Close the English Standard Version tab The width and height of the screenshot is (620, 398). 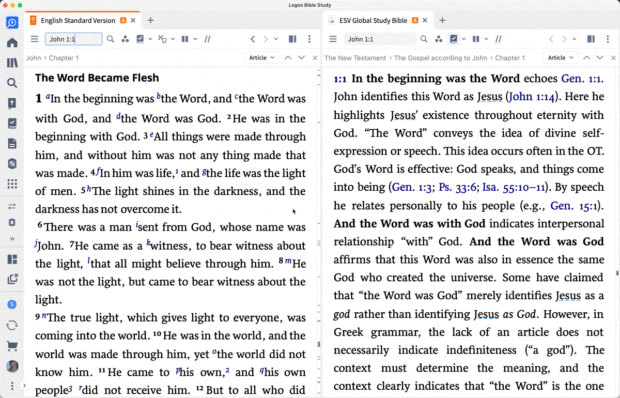click(133, 21)
